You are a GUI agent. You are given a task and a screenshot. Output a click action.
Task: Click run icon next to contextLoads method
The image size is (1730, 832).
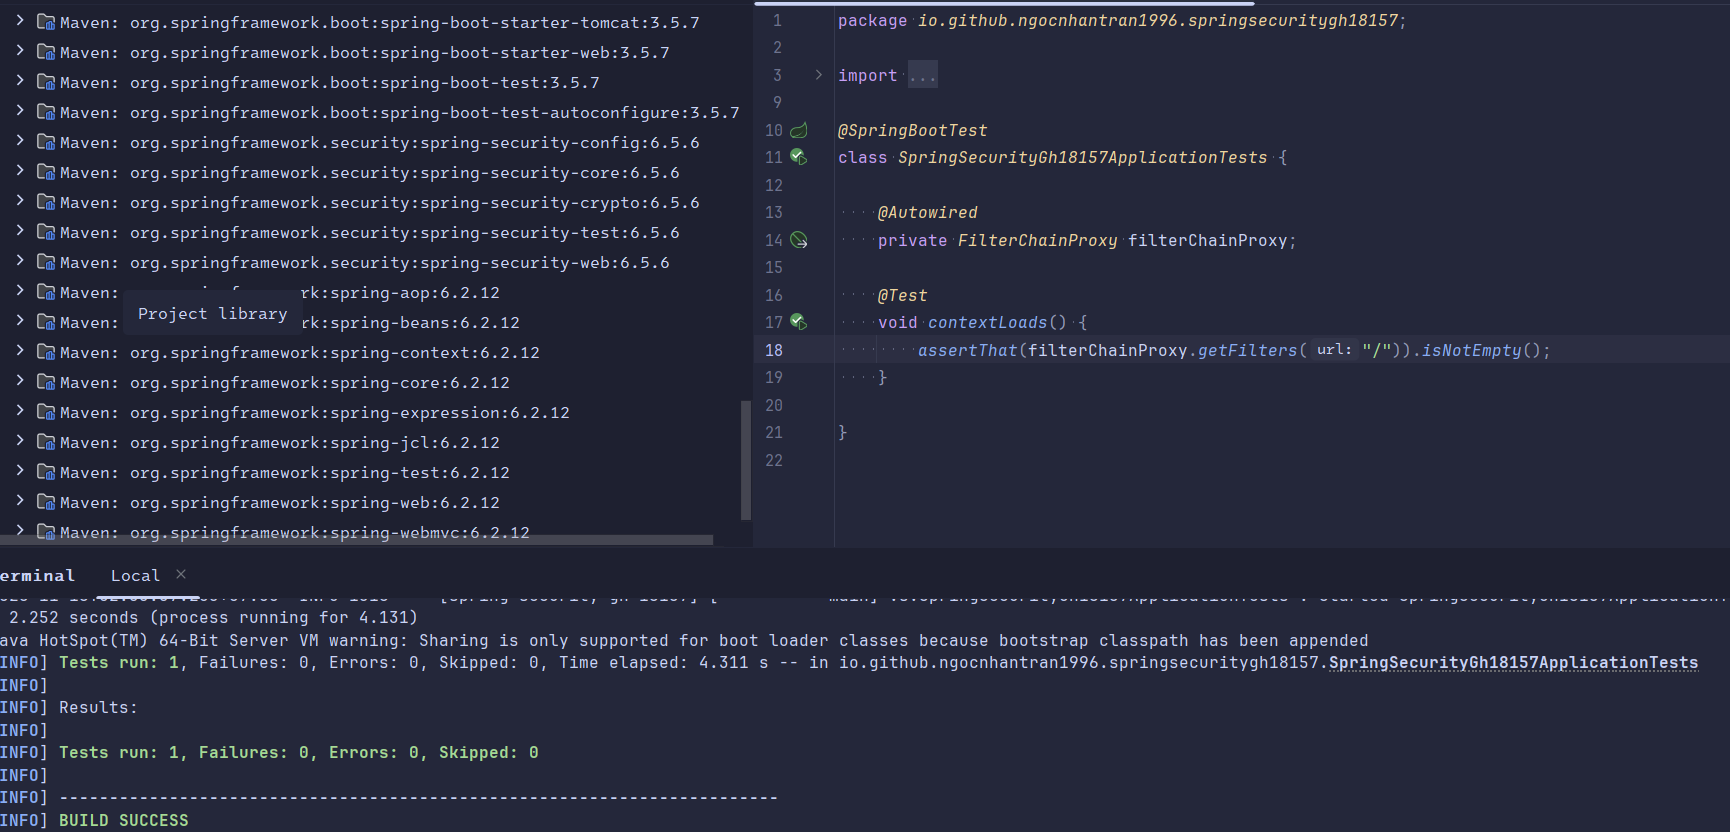pyautogui.click(x=798, y=322)
